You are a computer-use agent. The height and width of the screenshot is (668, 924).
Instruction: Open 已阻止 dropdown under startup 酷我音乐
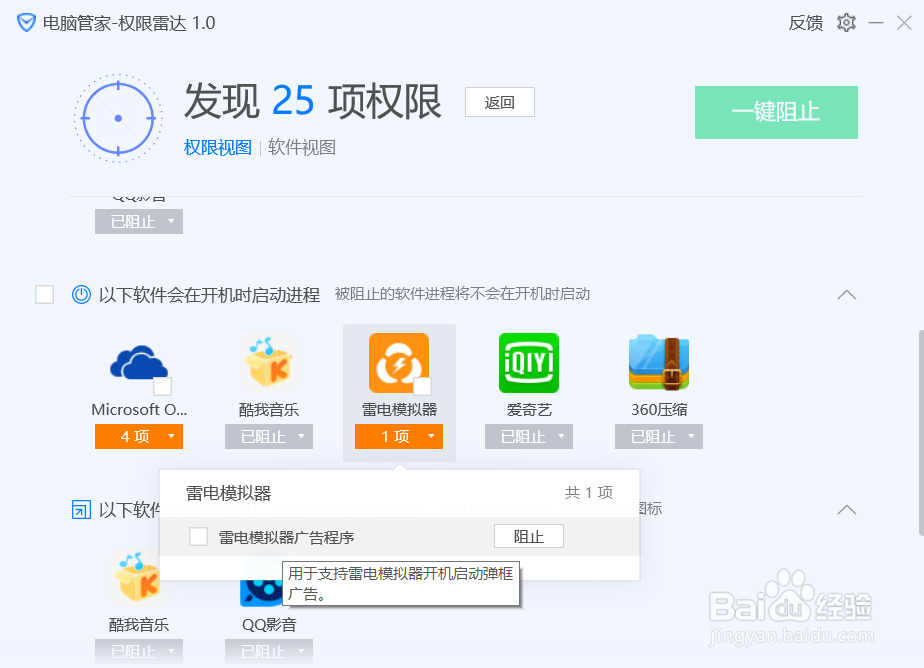pos(269,436)
